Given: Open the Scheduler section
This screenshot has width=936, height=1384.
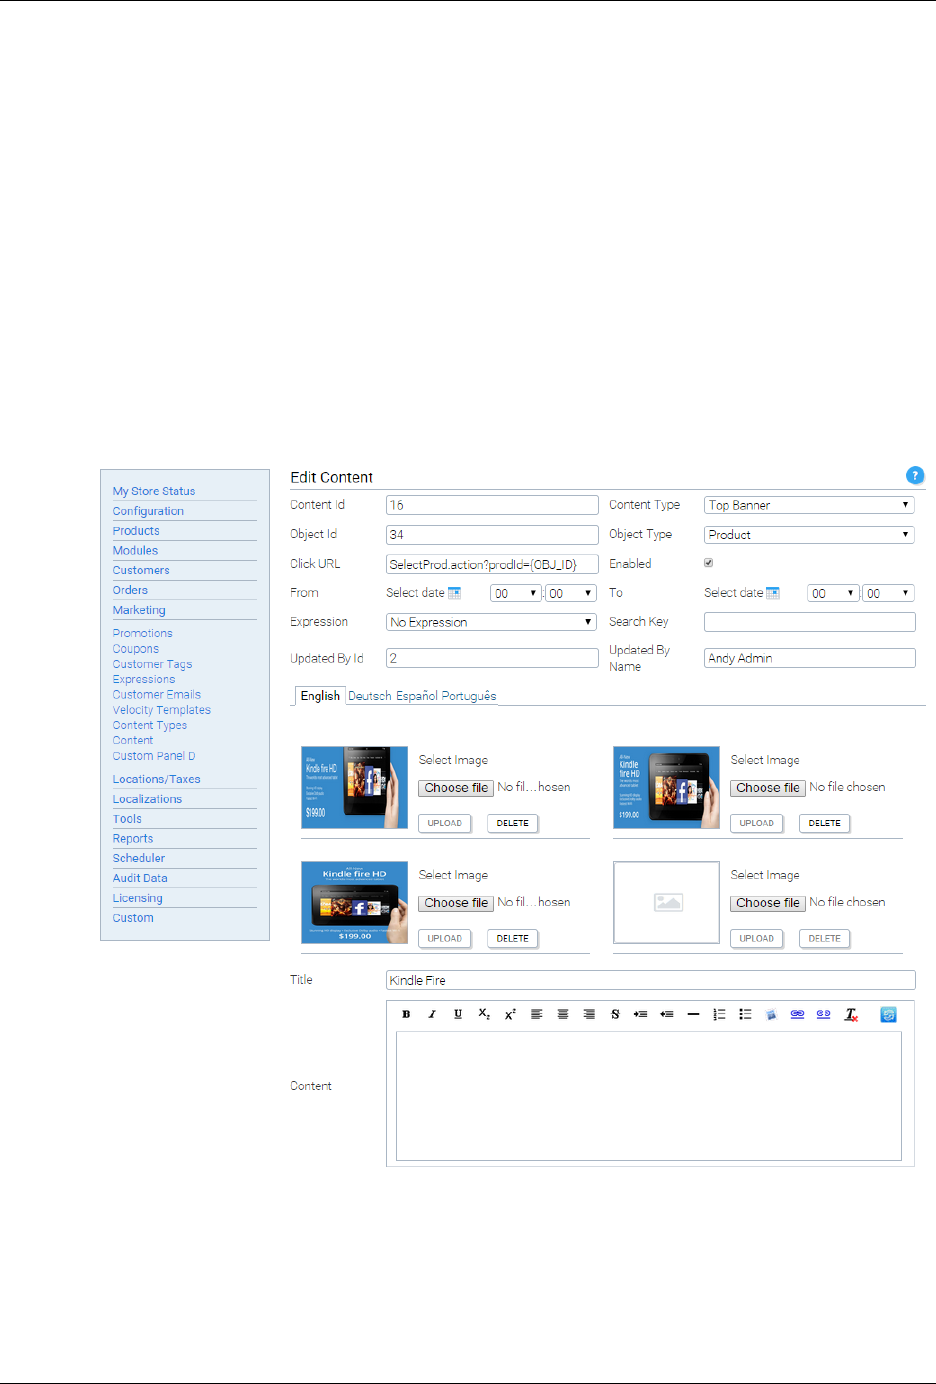Looking at the screenshot, I should tap(139, 858).
